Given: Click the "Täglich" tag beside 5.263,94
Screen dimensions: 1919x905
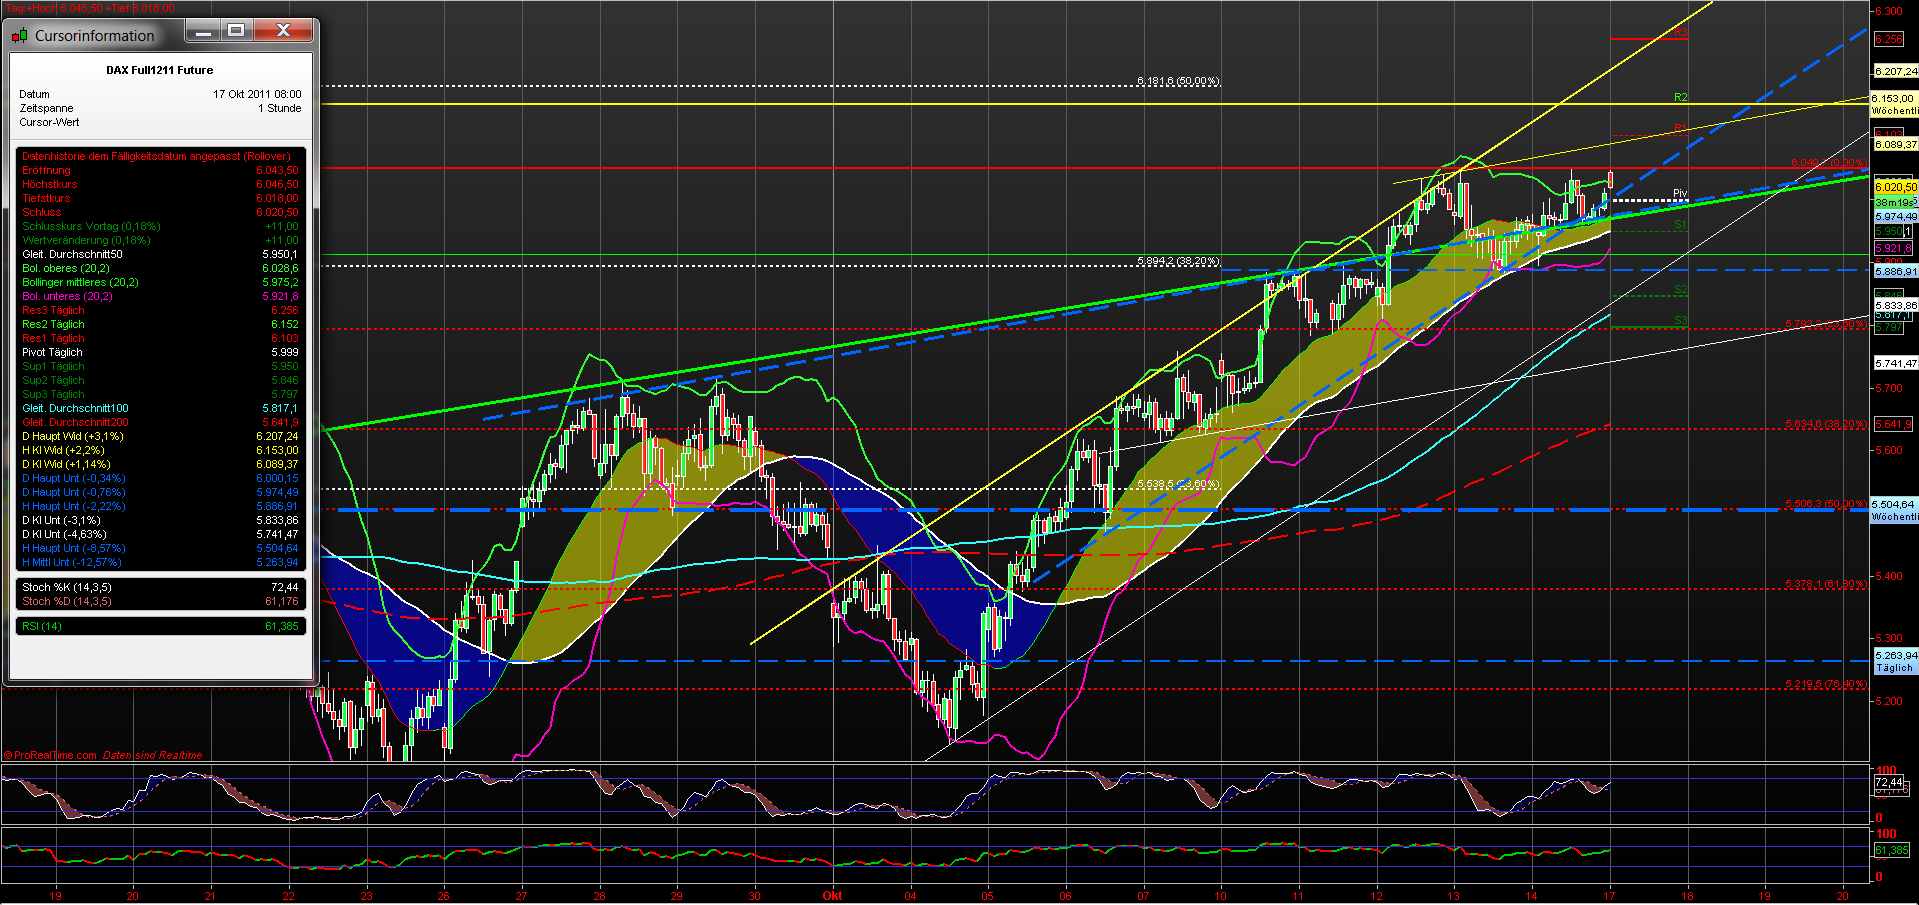Looking at the screenshot, I should coord(1895,666).
